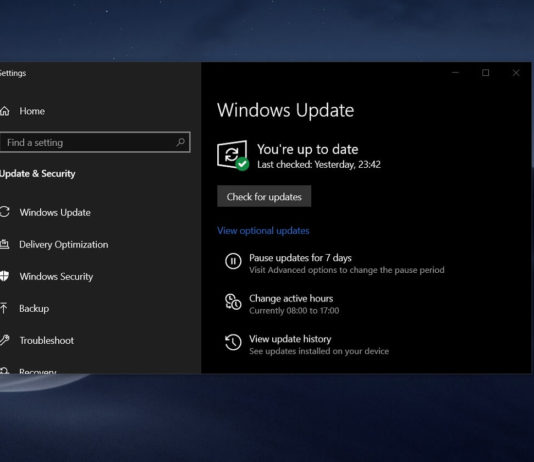The height and width of the screenshot is (462, 534).
Task: Click the search magnifier icon
Action: point(180,142)
